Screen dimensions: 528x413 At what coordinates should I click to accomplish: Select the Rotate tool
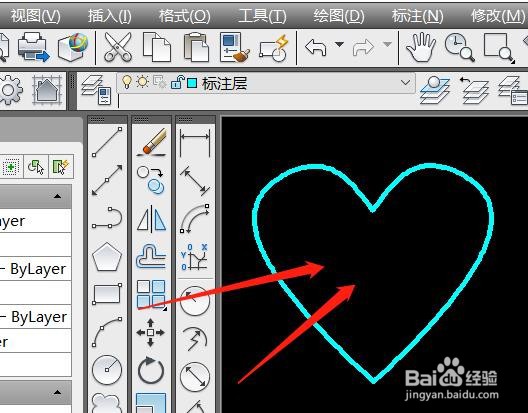tap(151, 370)
